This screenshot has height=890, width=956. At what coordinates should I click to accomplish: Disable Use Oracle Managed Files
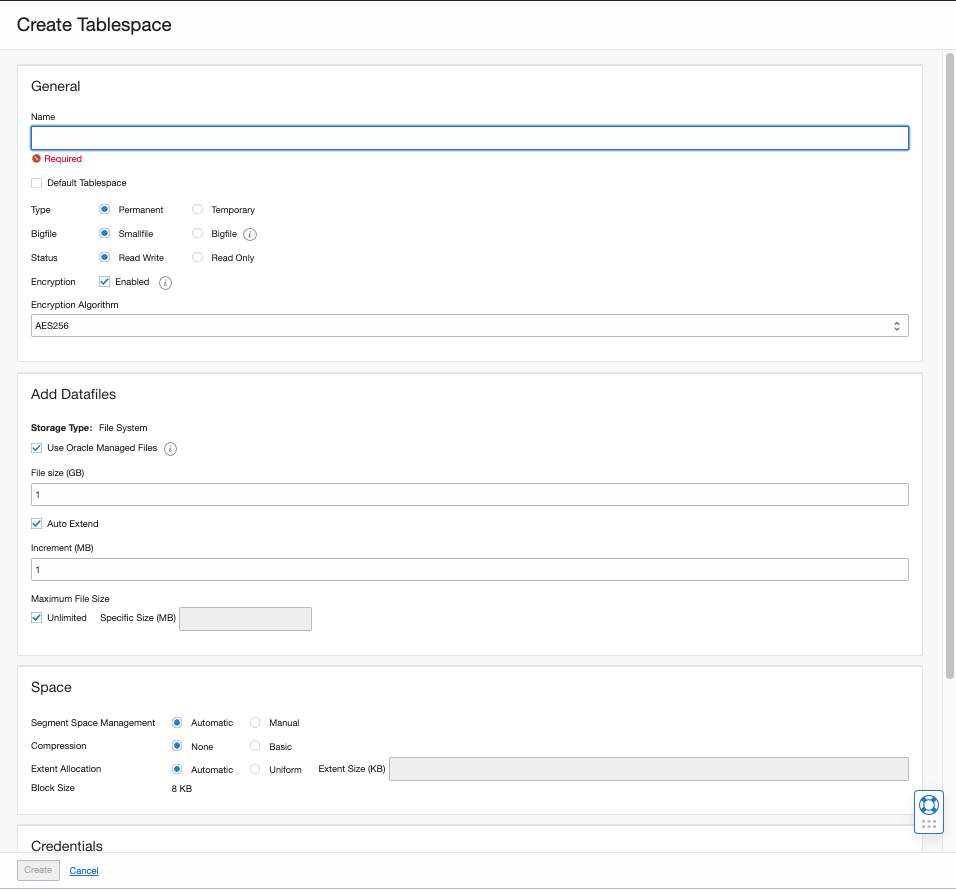[37, 448]
